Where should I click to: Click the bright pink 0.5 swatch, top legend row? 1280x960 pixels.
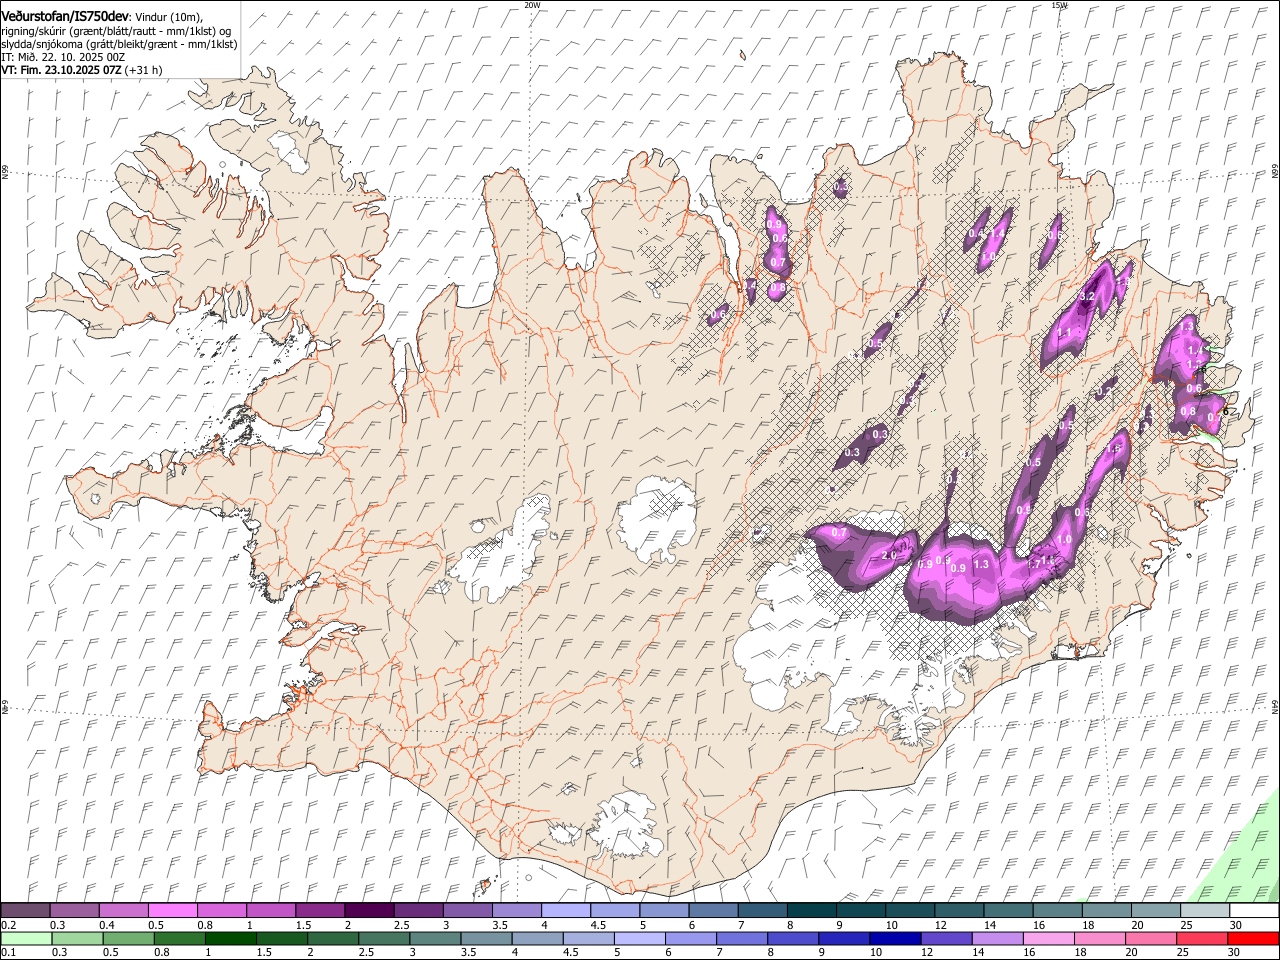[172, 911]
